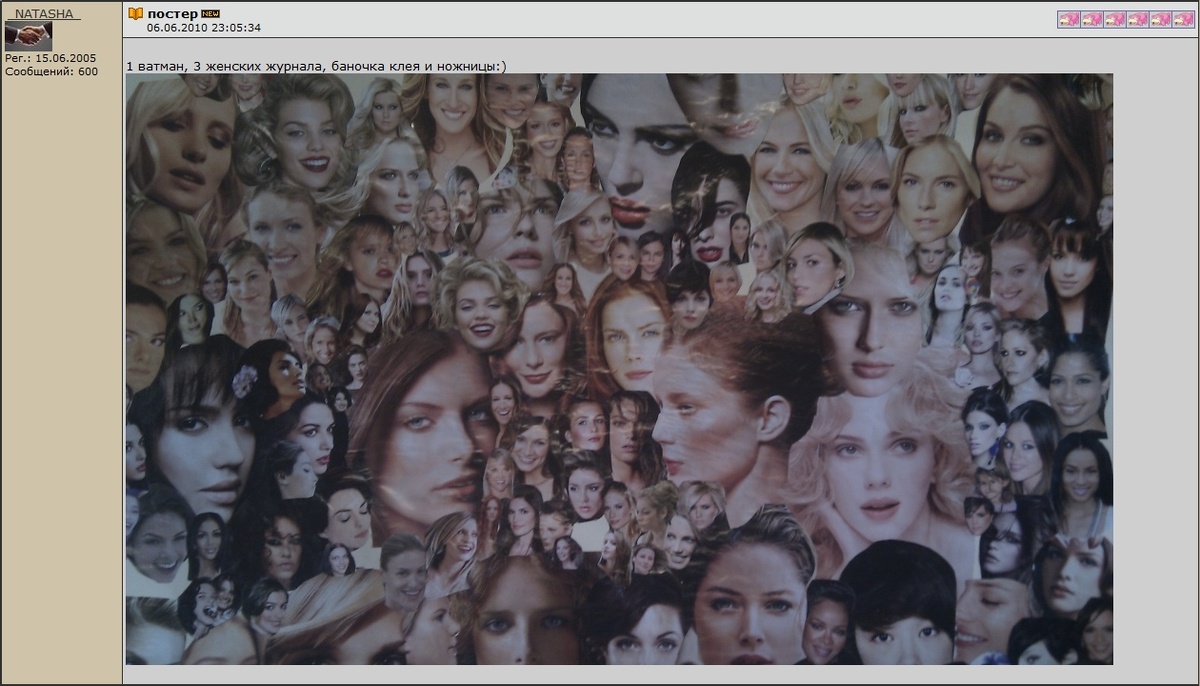Click the rightmost pink icon in post header

click(x=1184, y=19)
